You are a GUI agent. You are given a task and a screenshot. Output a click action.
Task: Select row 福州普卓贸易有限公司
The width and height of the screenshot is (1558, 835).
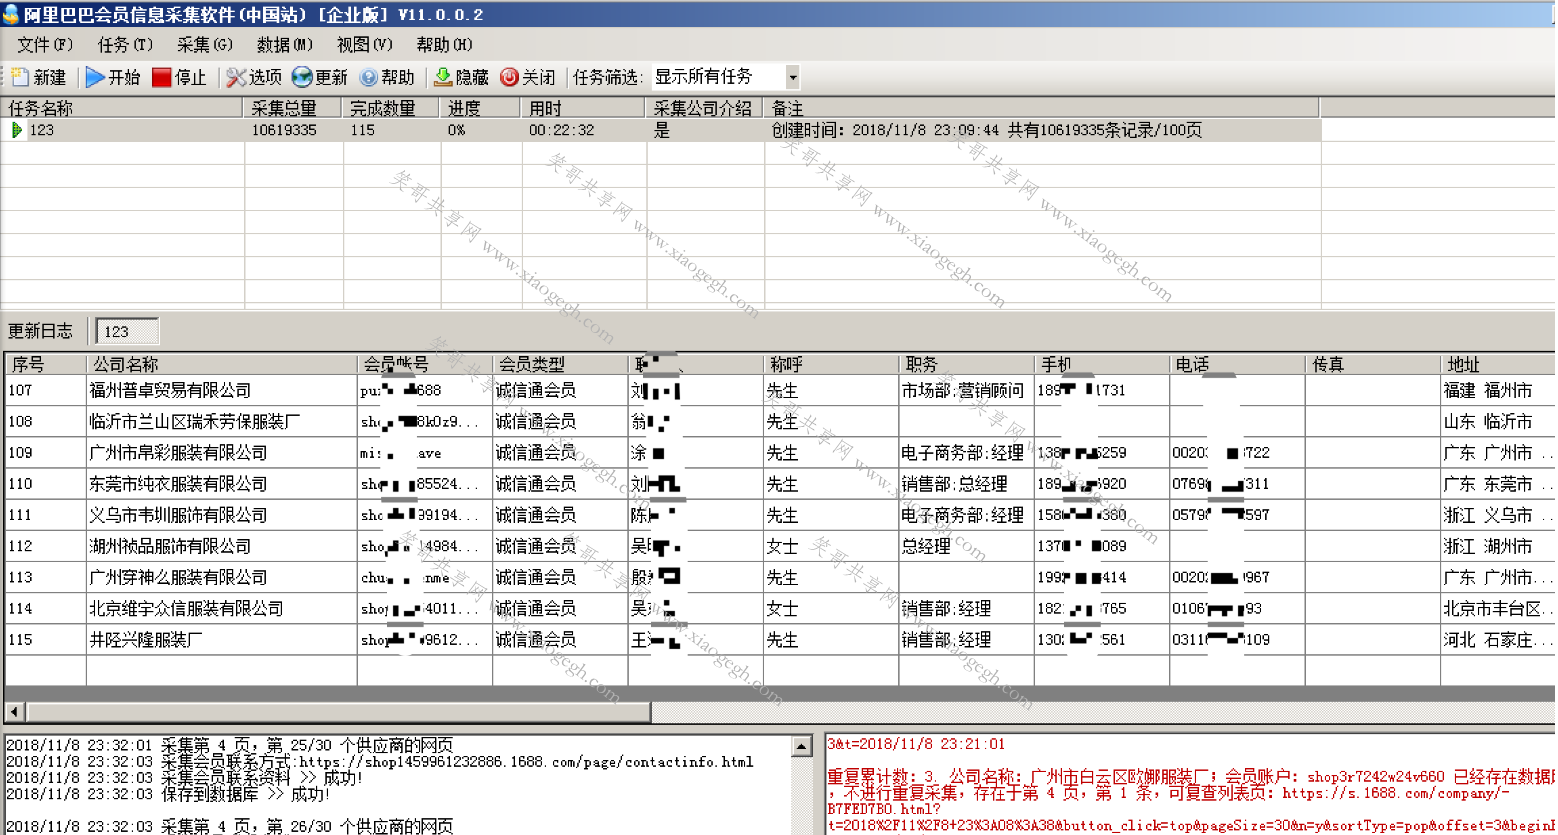tap(780, 390)
